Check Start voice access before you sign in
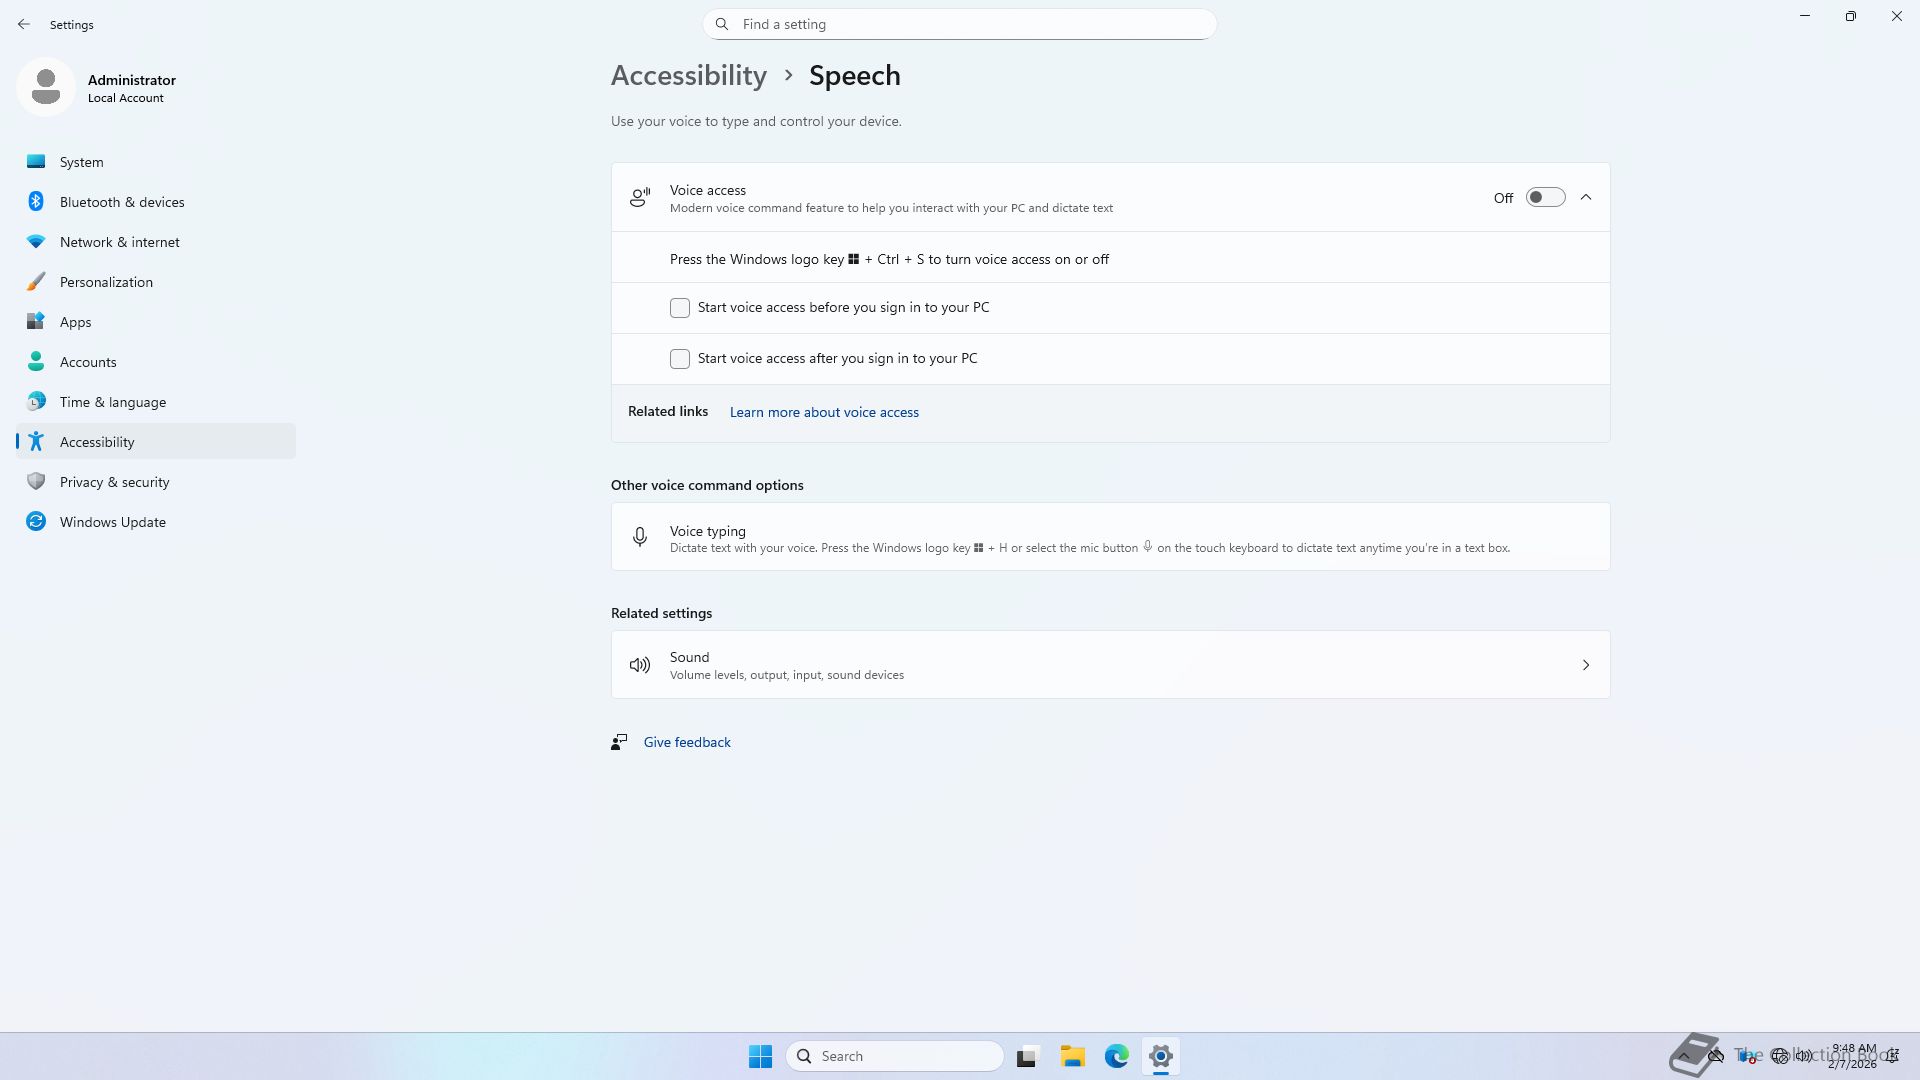 click(680, 308)
